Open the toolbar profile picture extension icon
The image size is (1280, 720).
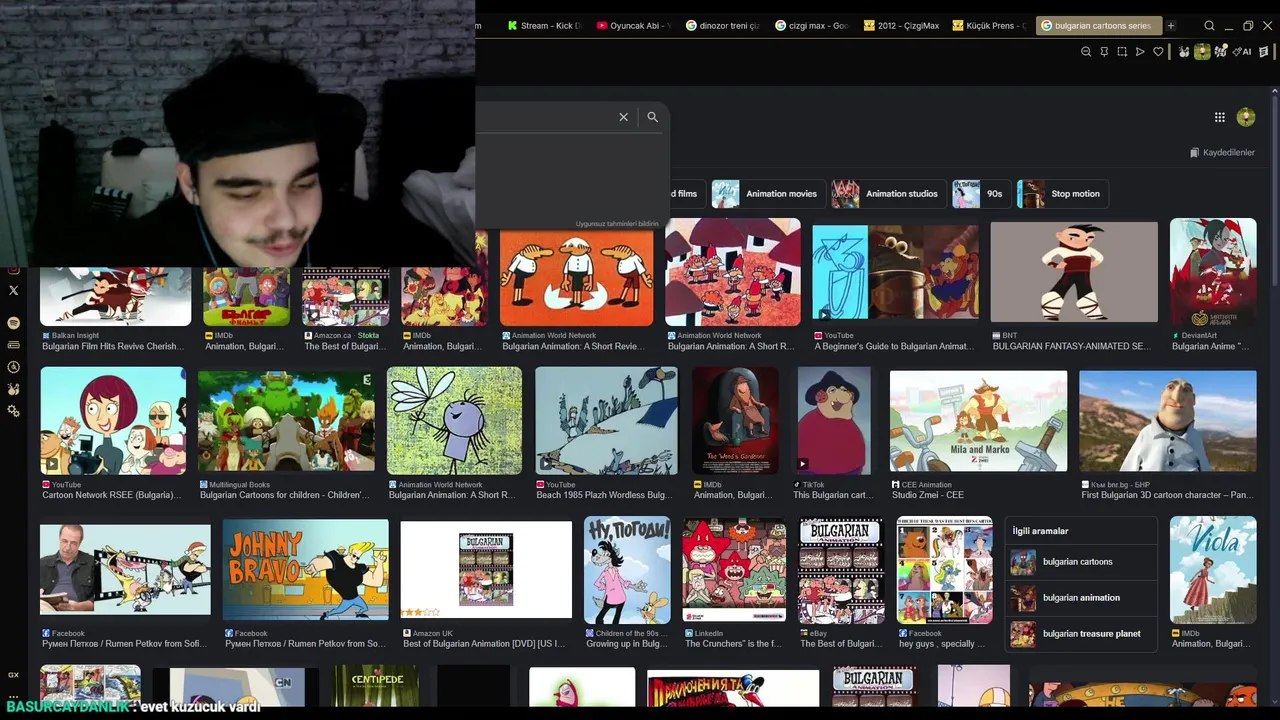(1203, 52)
